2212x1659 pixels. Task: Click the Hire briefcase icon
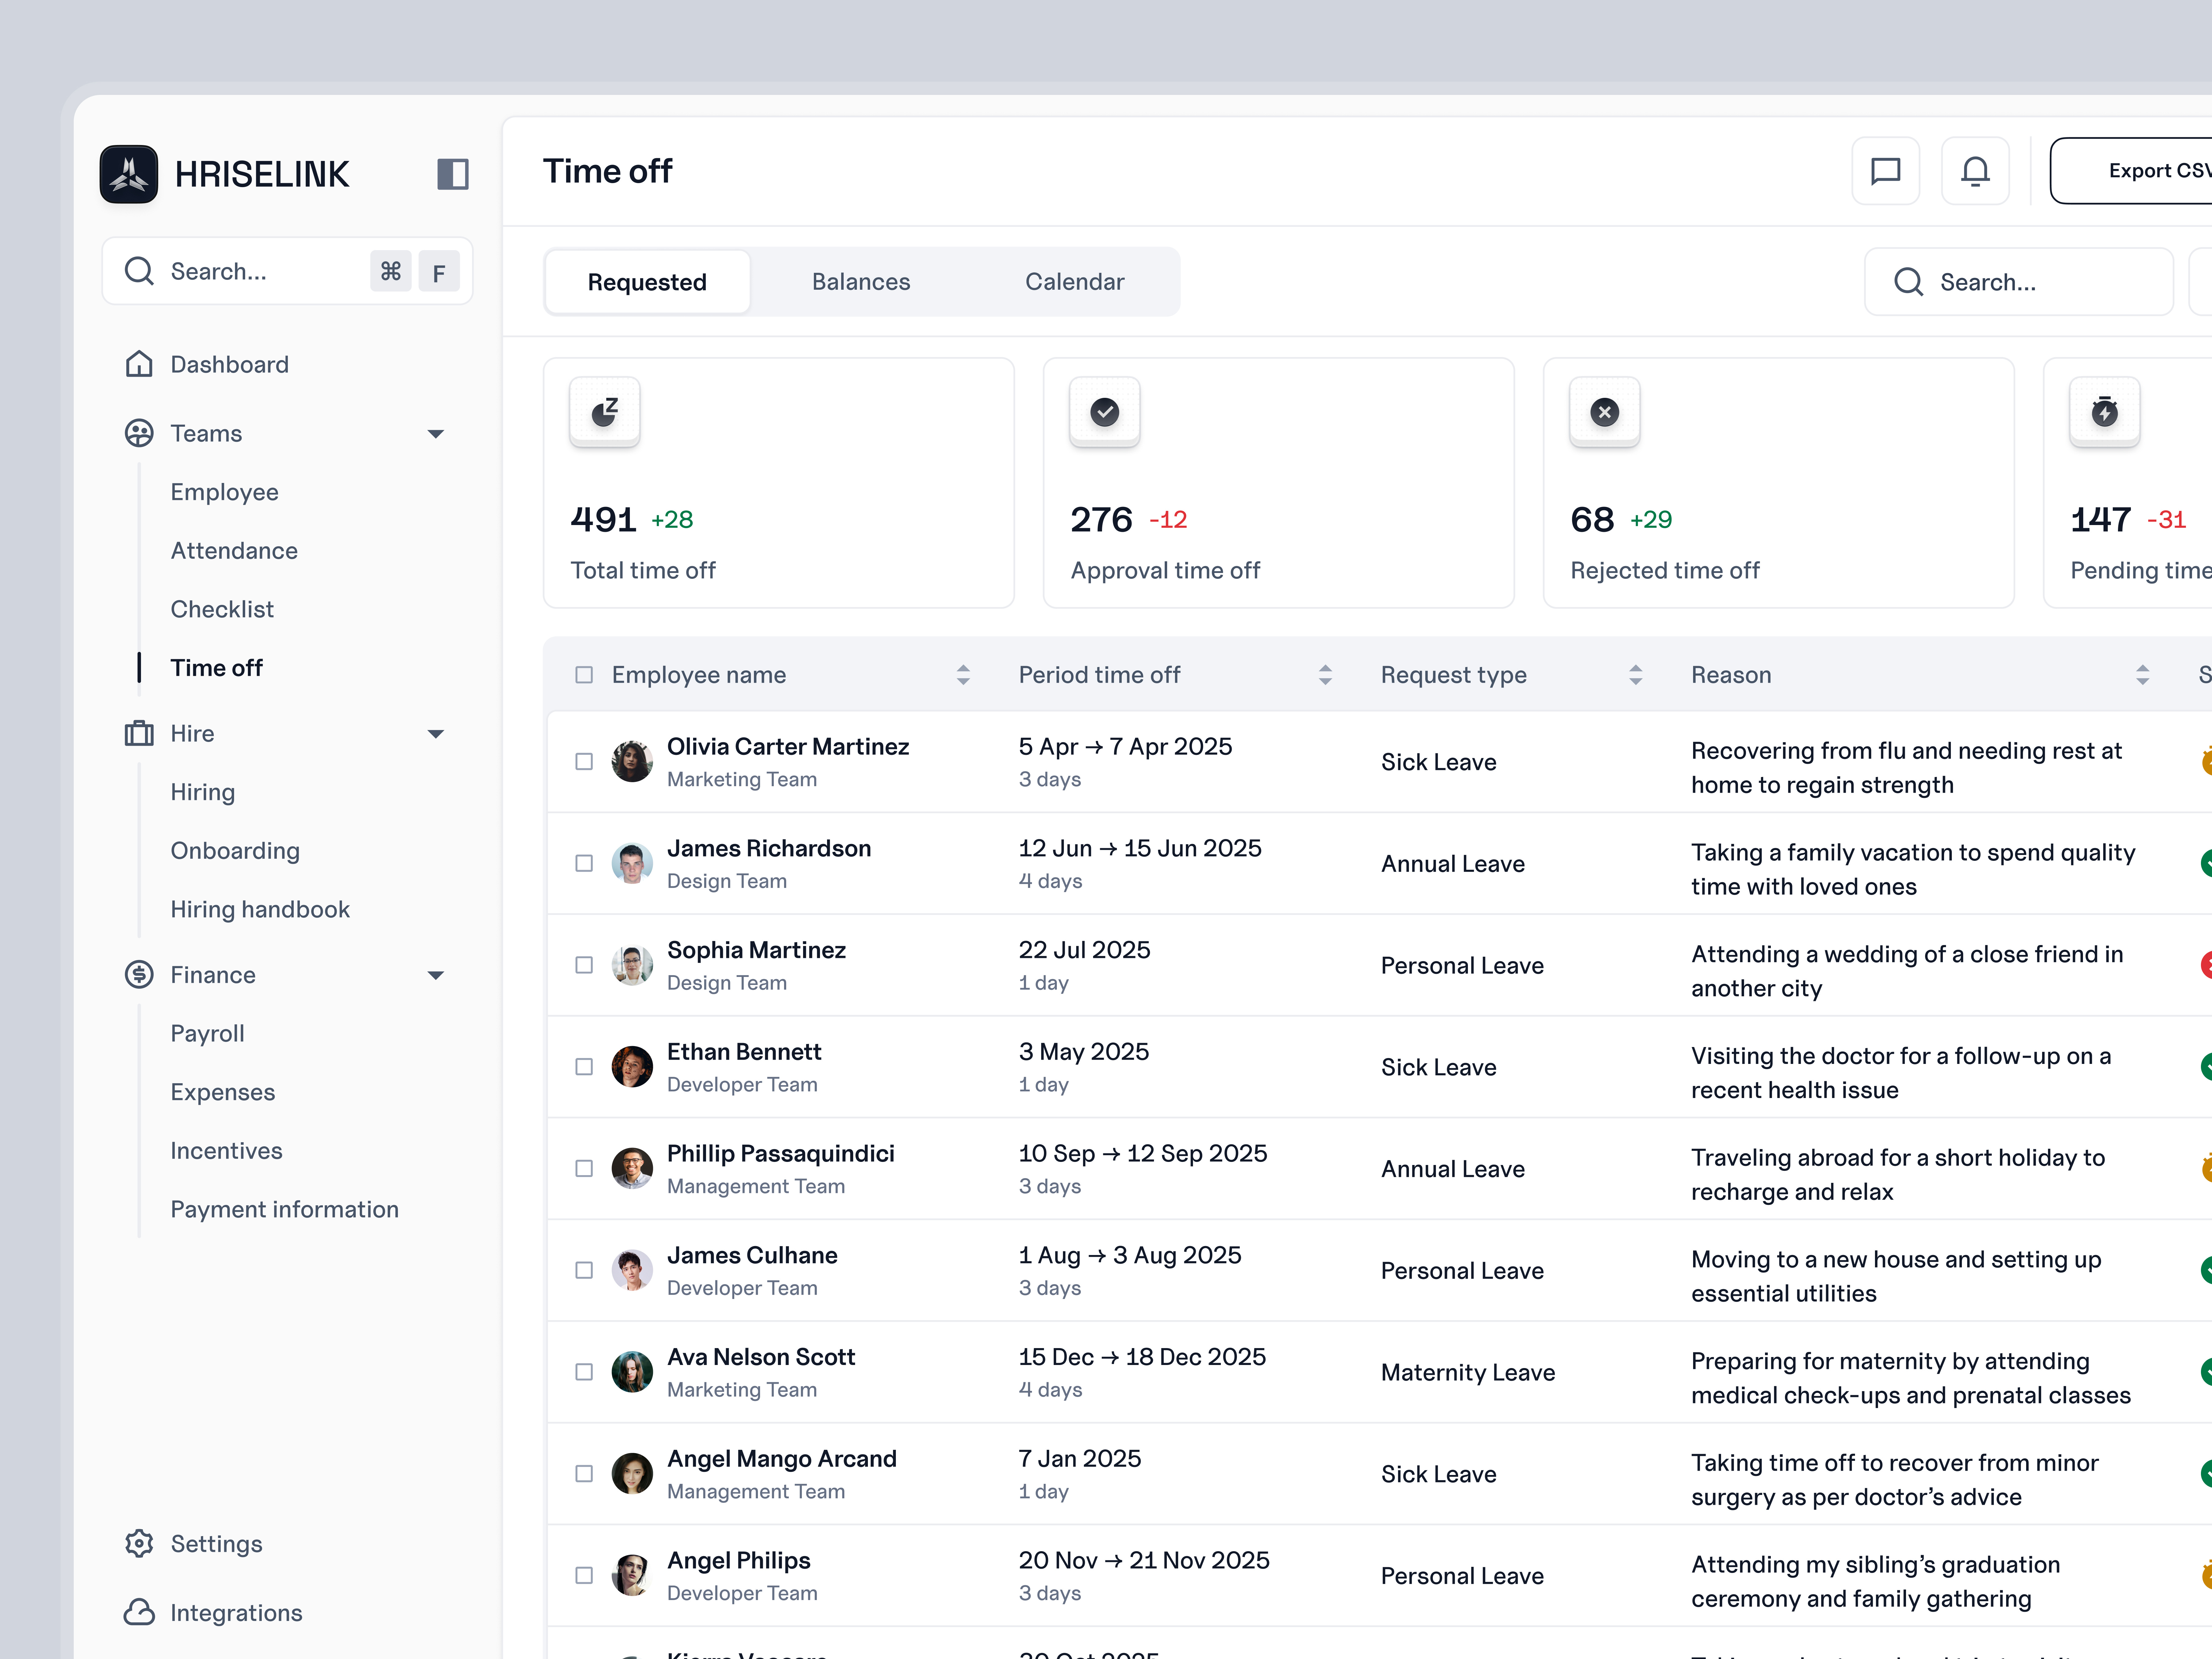tap(139, 733)
